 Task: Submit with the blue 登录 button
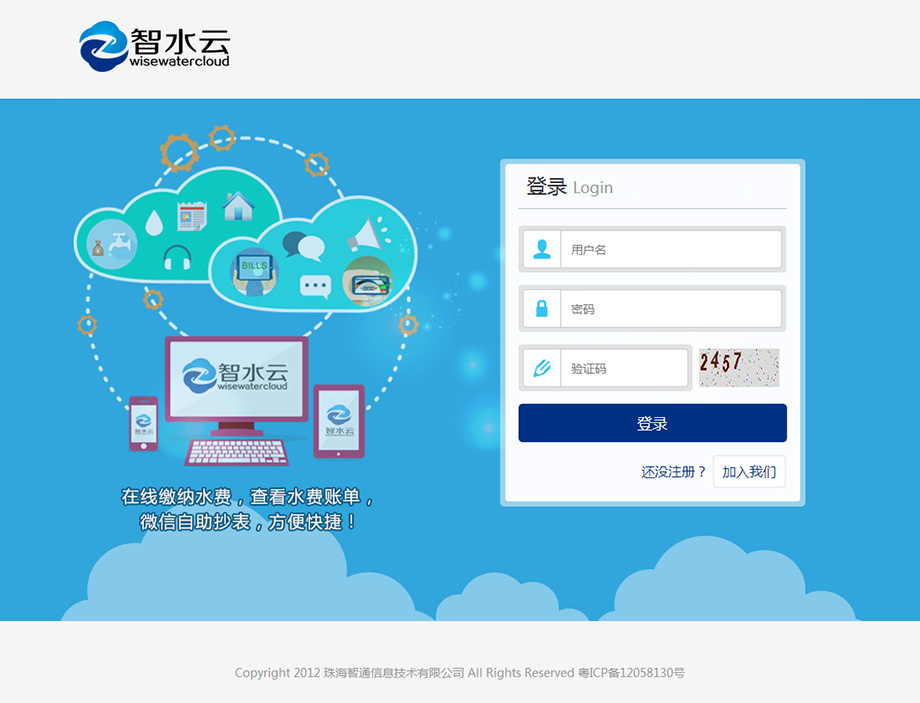[x=652, y=423]
